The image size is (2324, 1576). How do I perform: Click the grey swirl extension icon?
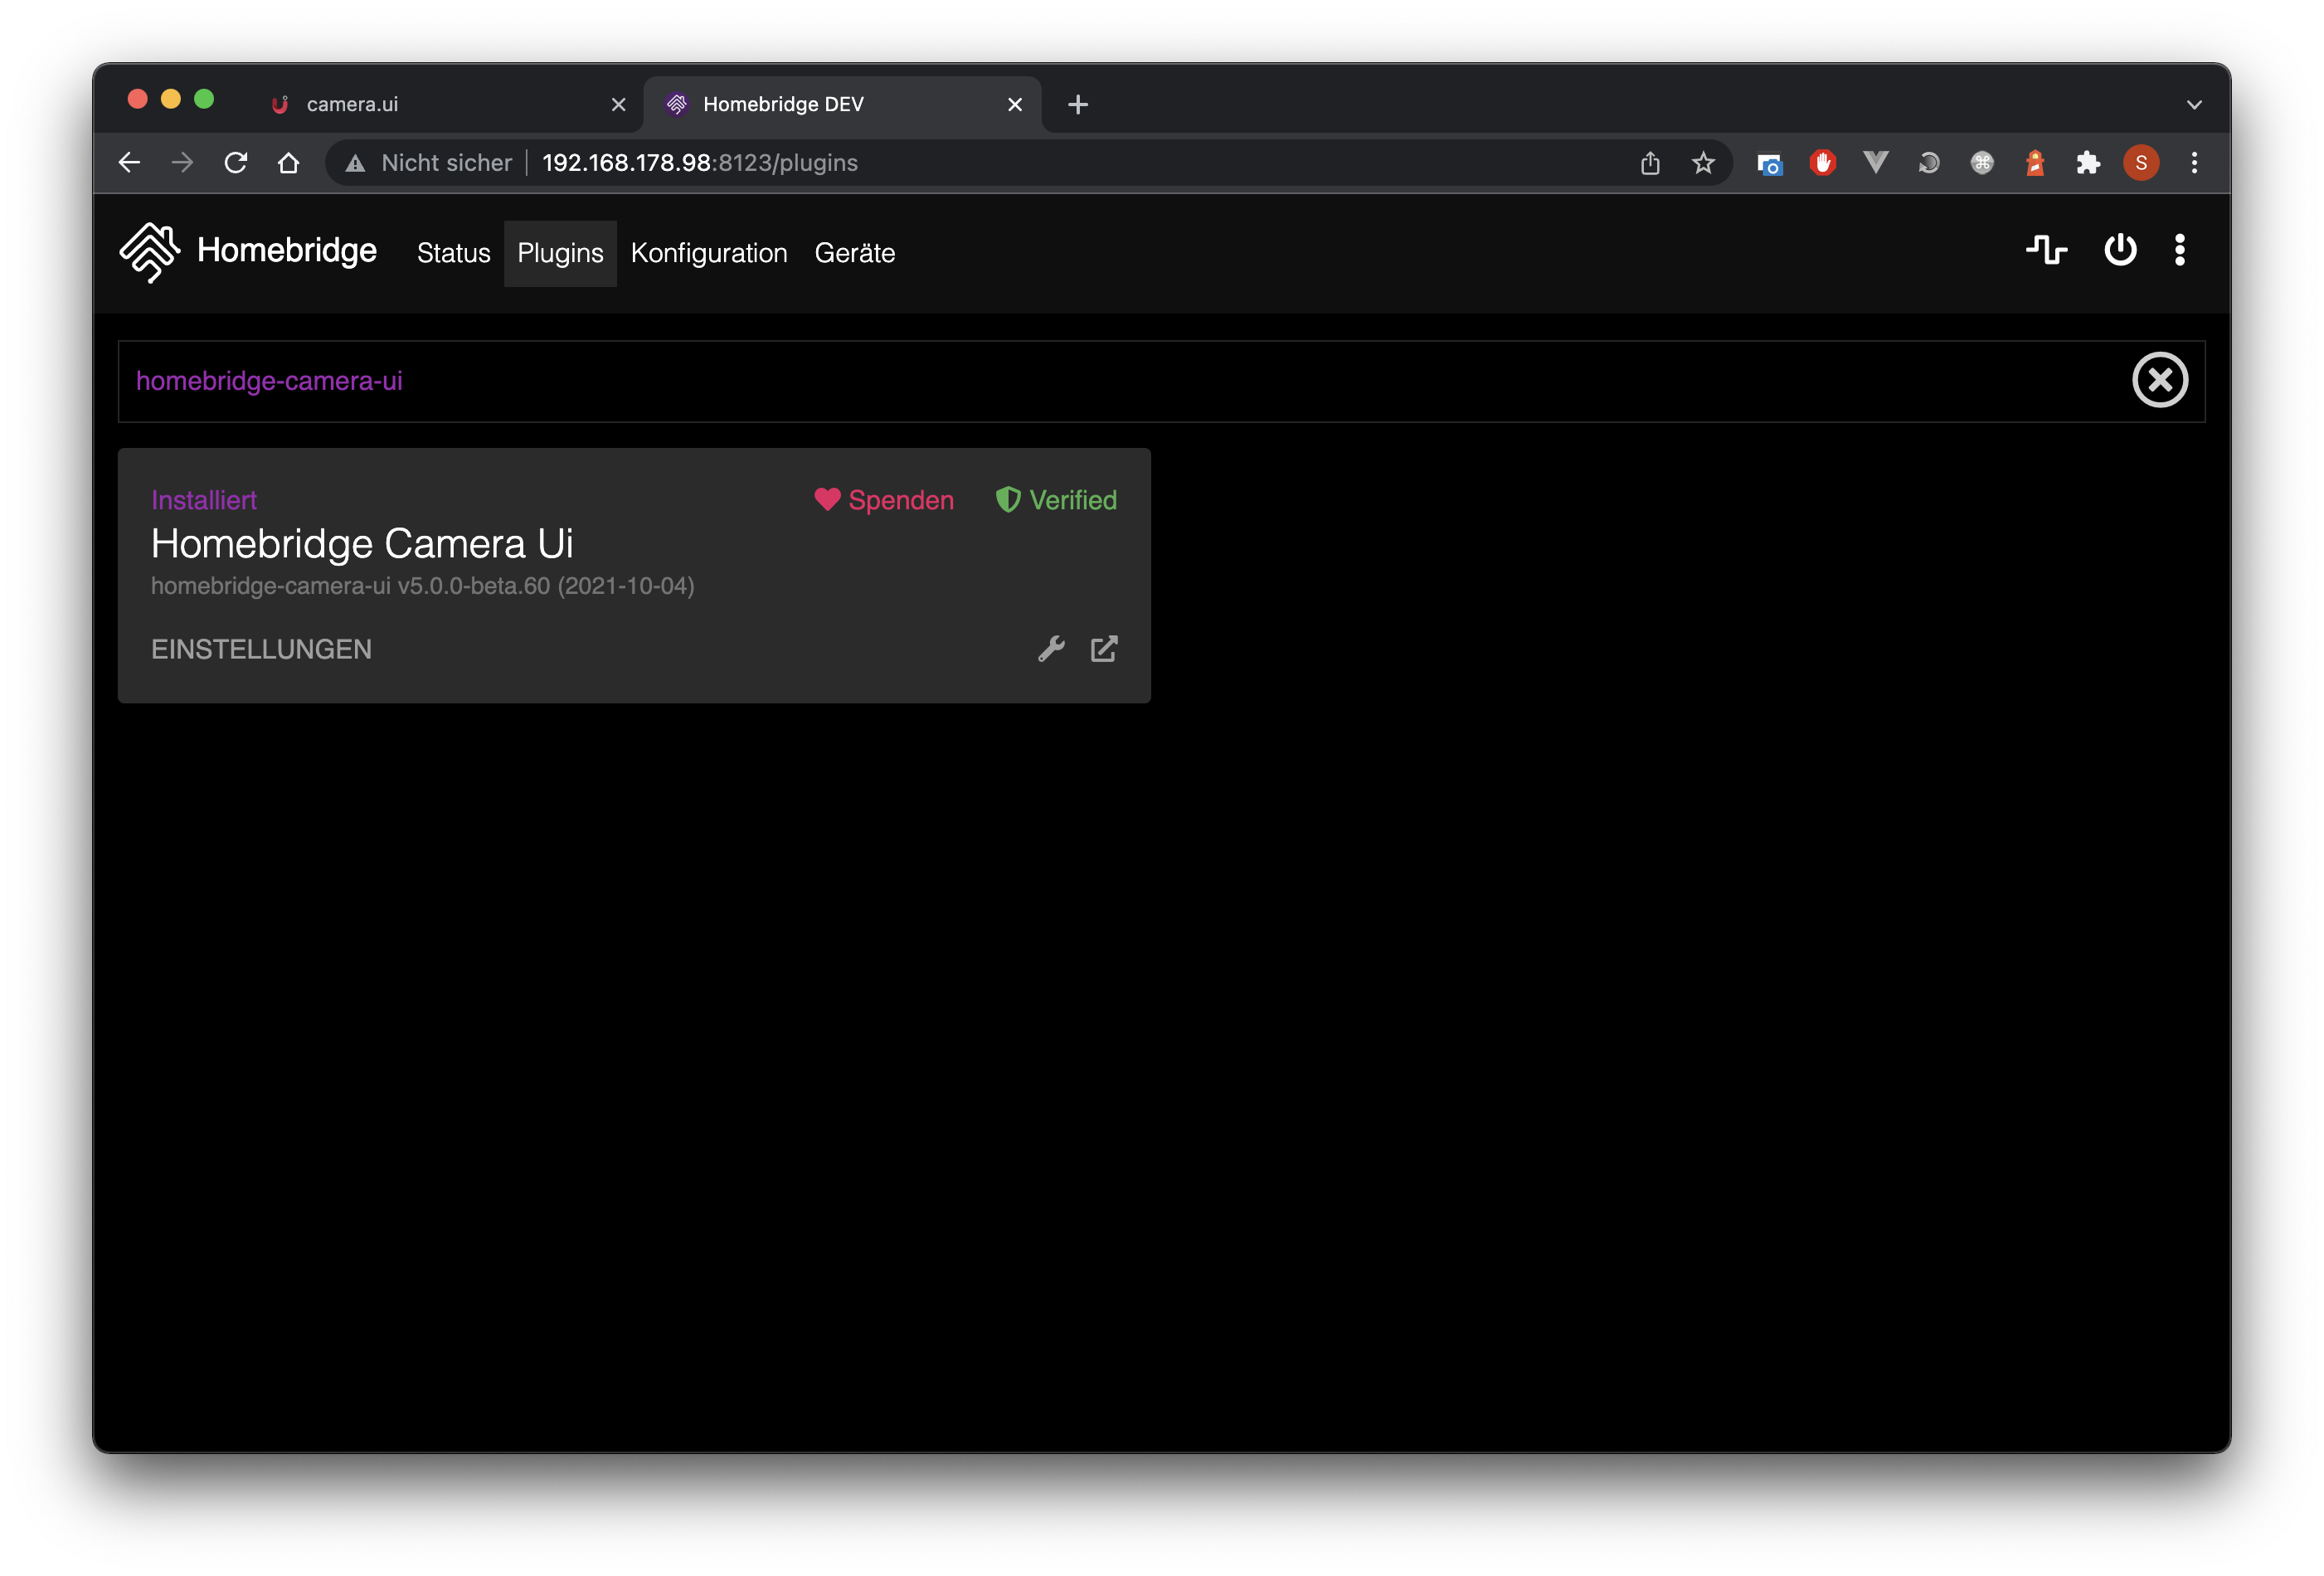click(1928, 162)
